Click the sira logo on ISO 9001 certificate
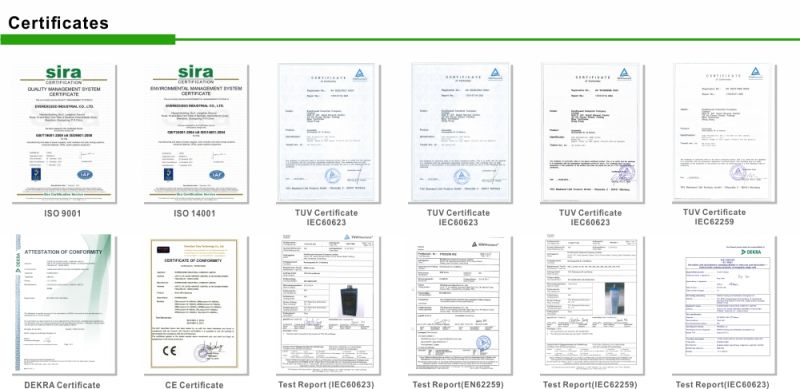Screen dimensions: 800x389 [x=64, y=73]
